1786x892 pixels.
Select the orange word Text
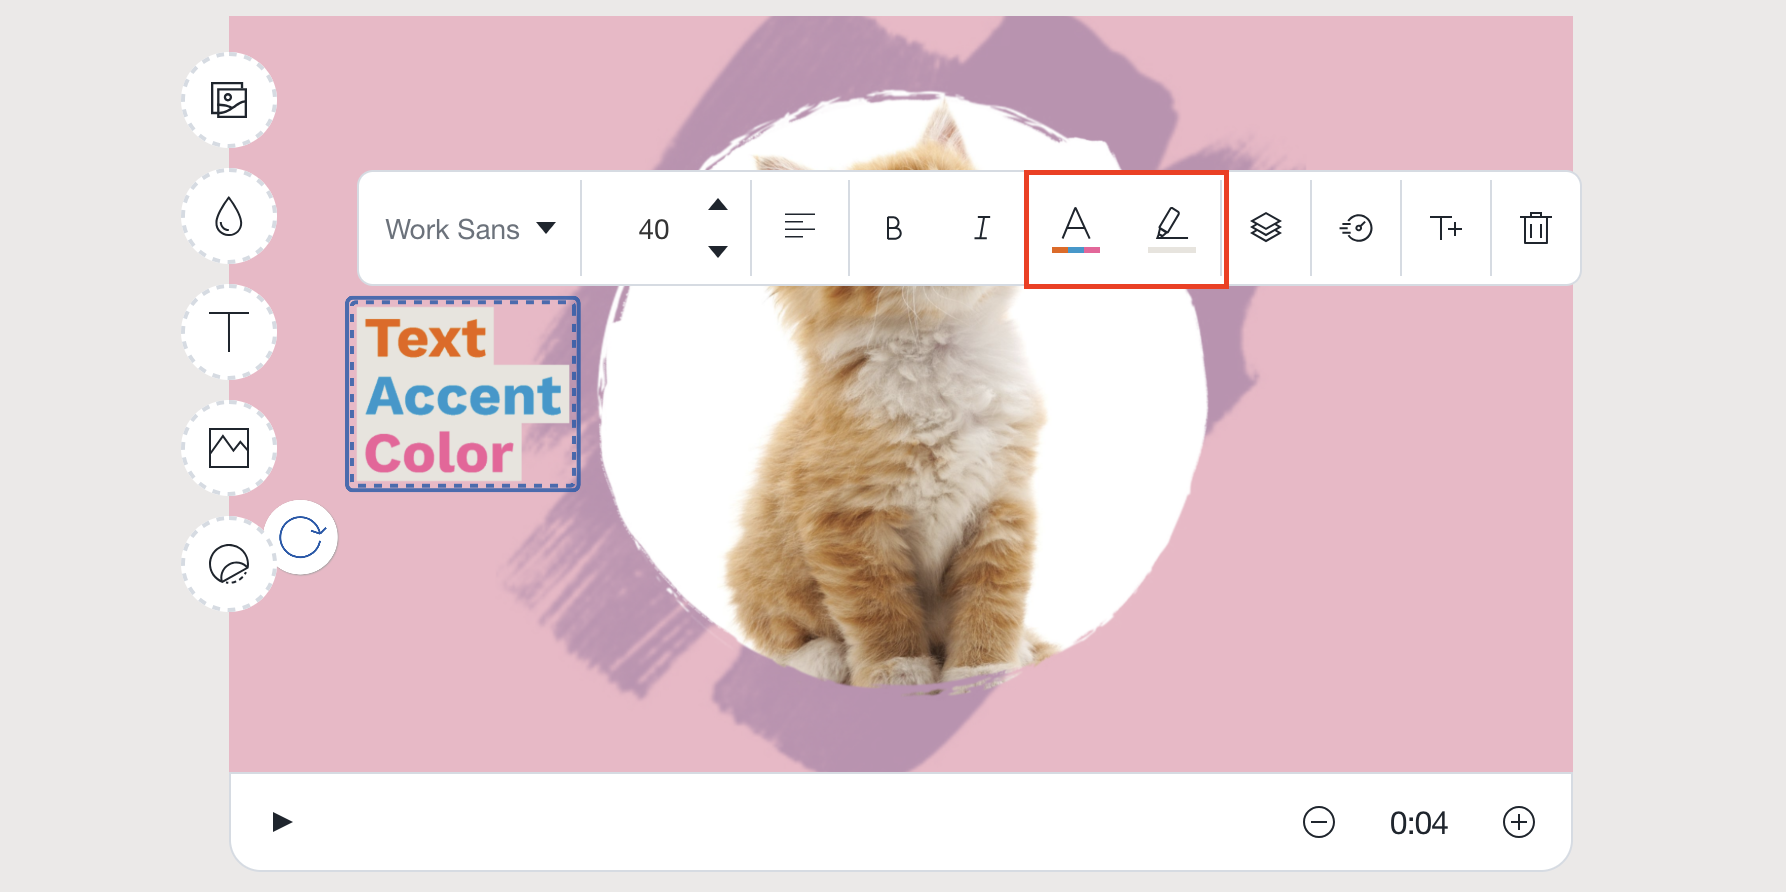pos(426,338)
